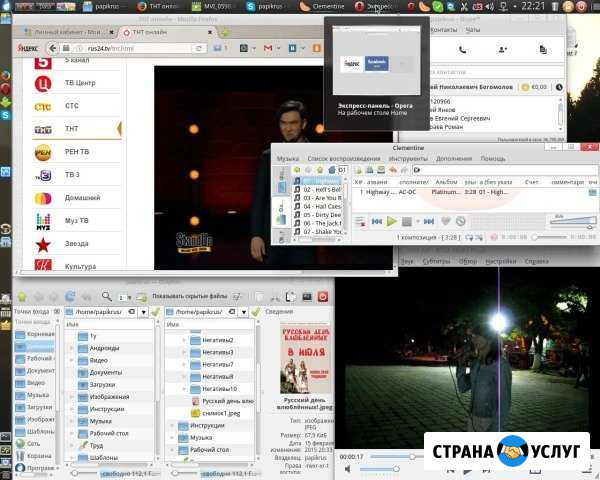The height and width of the screenshot is (480, 600).
Task: Open terminal from the file manager toolbar
Action: (x=307, y=297)
